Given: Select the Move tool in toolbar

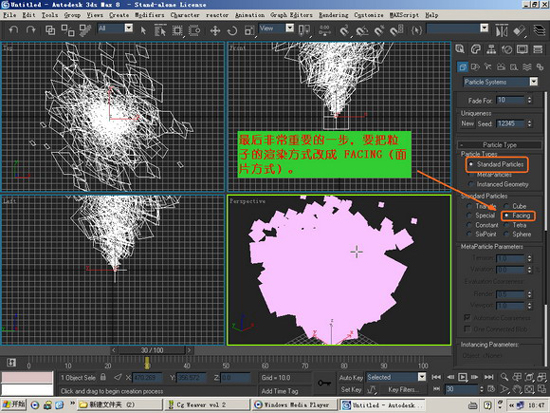Looking at the screenshot, I should pos(215,31).
